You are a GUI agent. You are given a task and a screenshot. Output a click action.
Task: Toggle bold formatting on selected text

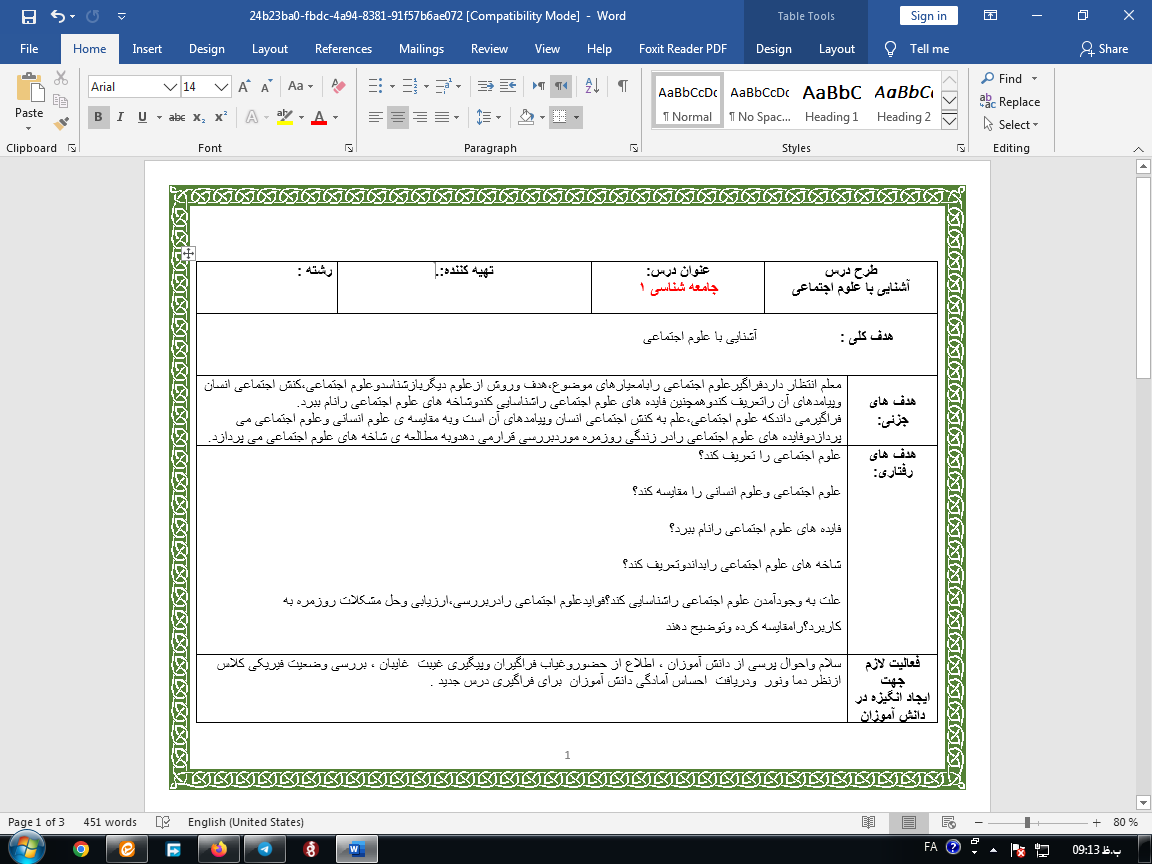point(97,117)
